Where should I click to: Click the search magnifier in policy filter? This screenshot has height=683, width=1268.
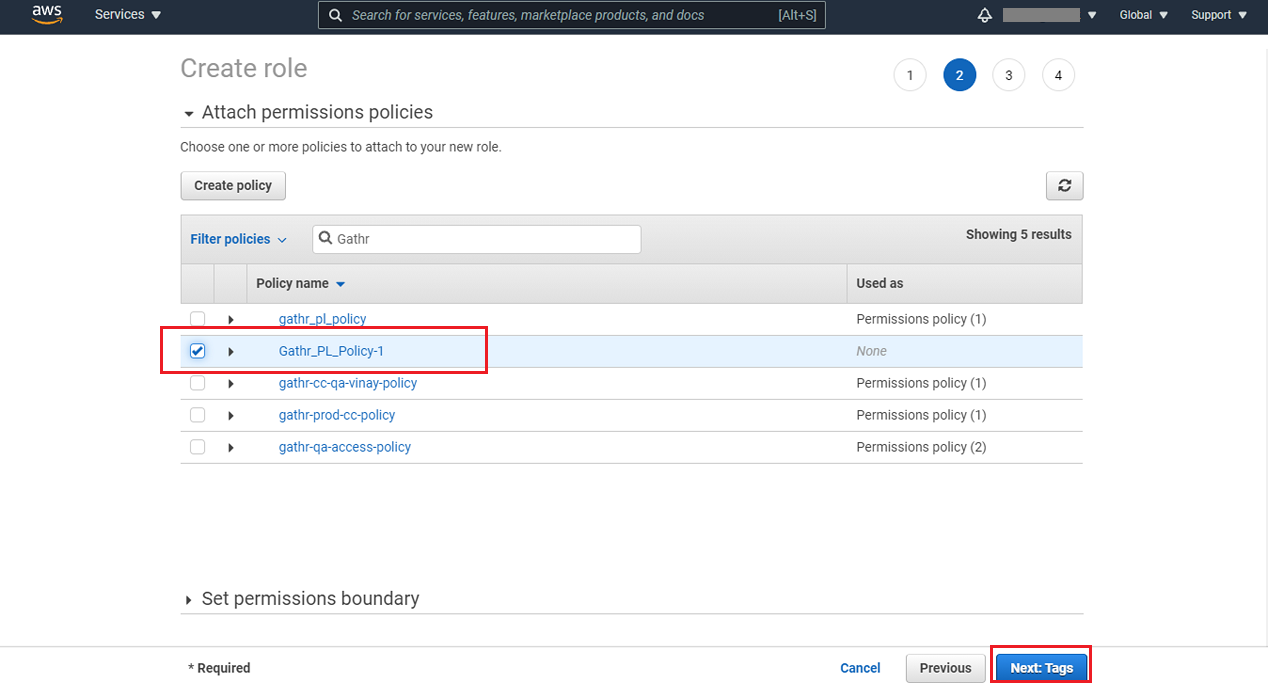325,239
